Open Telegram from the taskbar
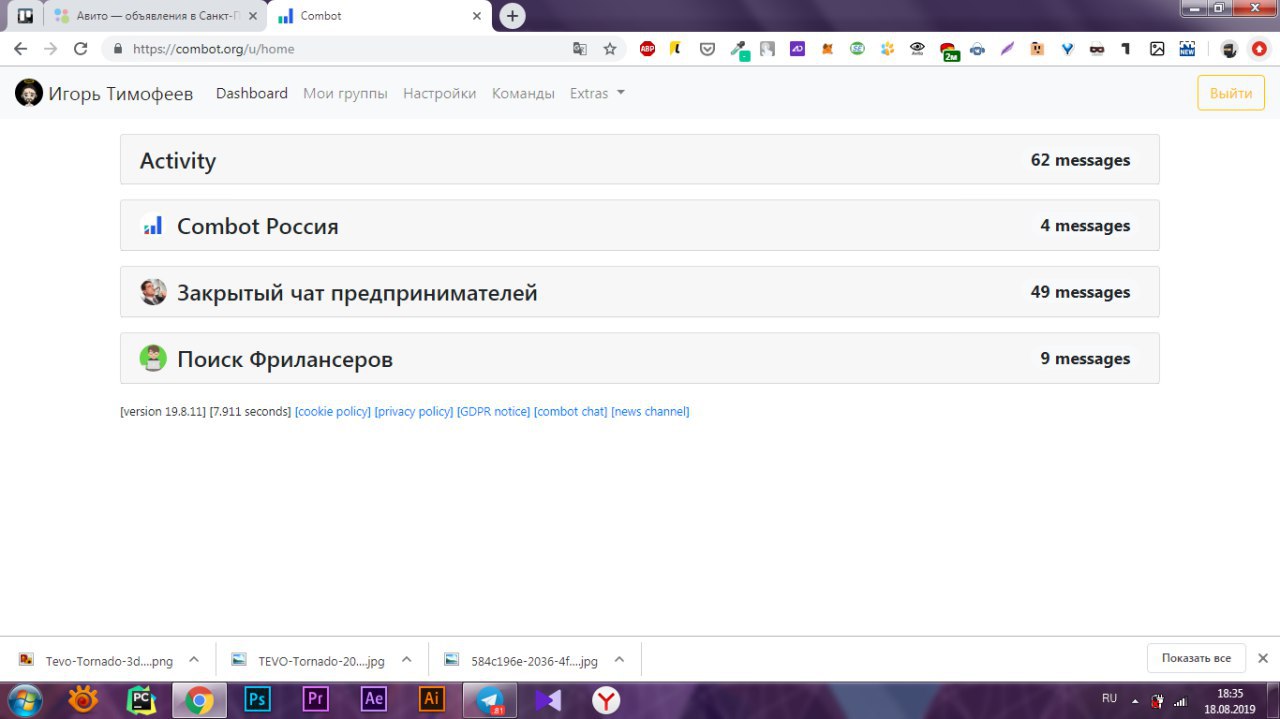This screenshot has height=719, width=1280. coord(490,699)
